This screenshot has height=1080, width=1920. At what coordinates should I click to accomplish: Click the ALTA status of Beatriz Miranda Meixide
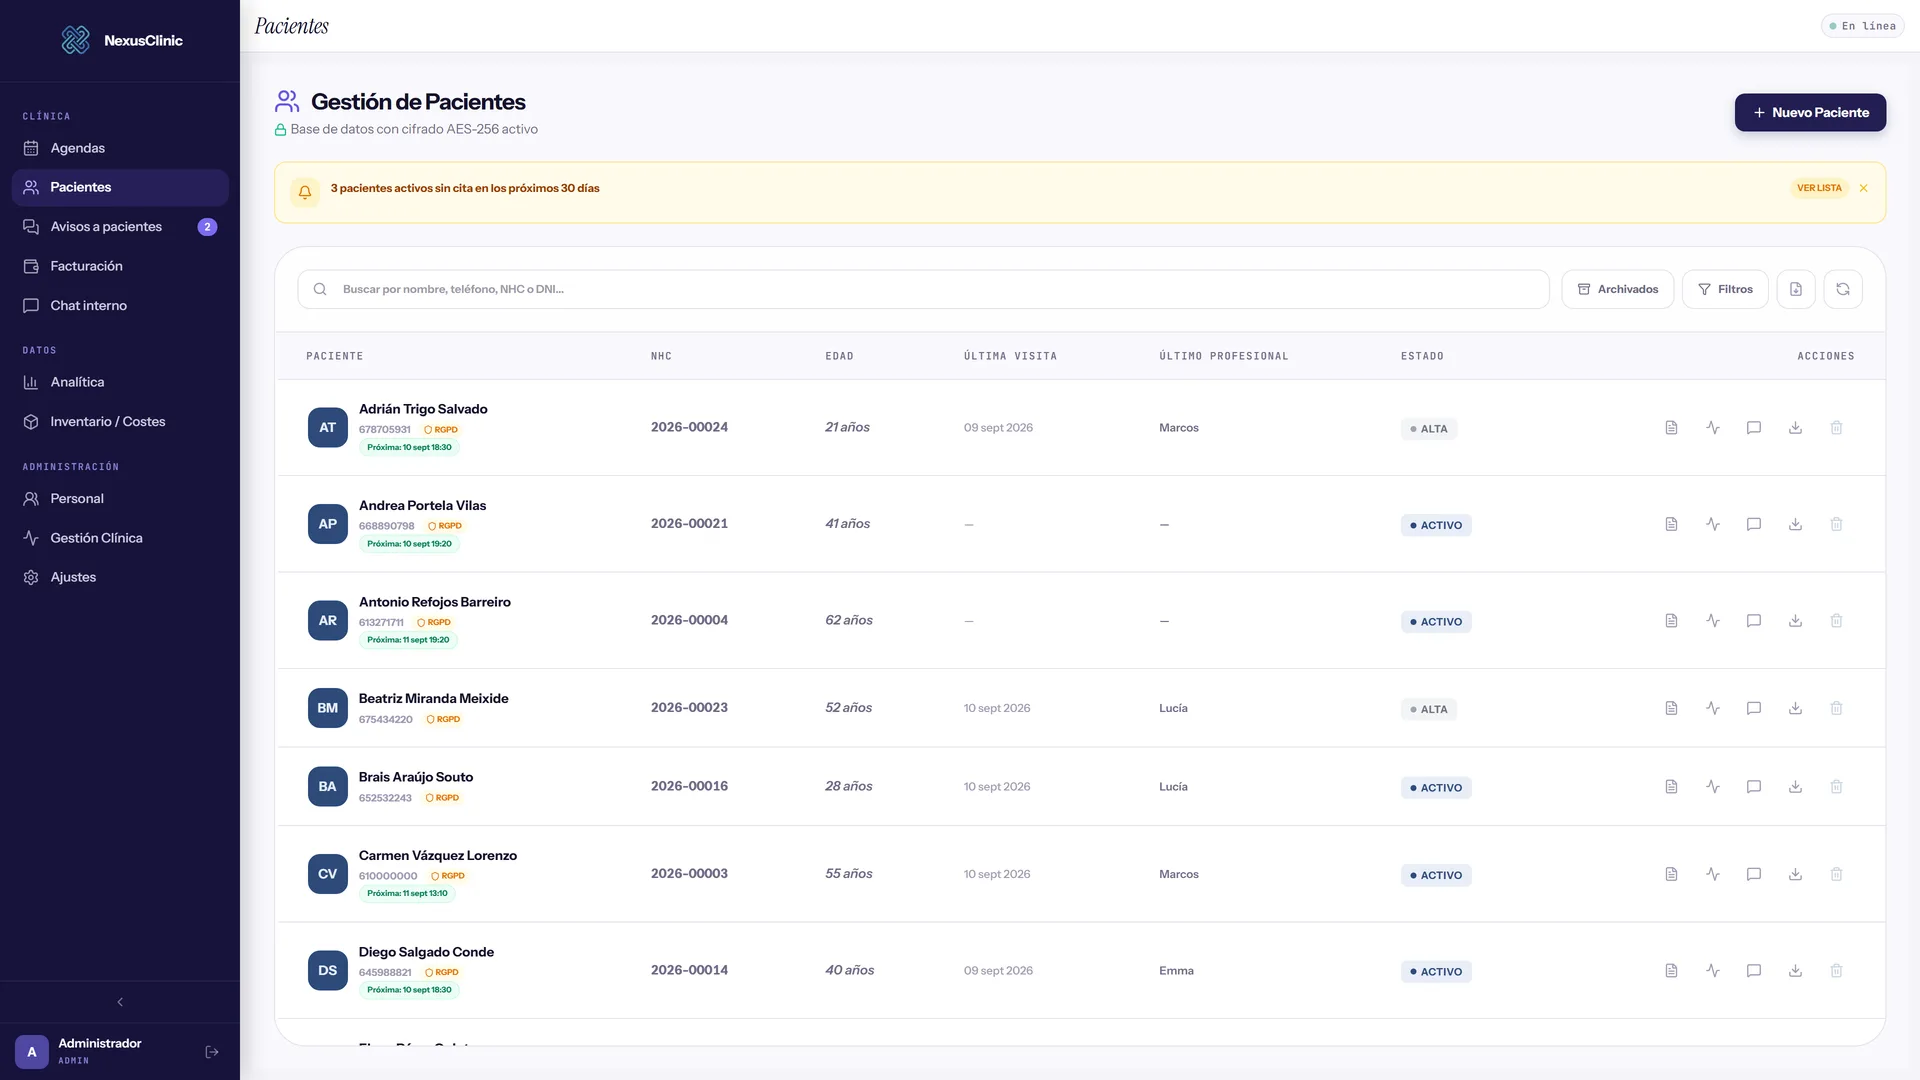click(x=1428, y=709)
